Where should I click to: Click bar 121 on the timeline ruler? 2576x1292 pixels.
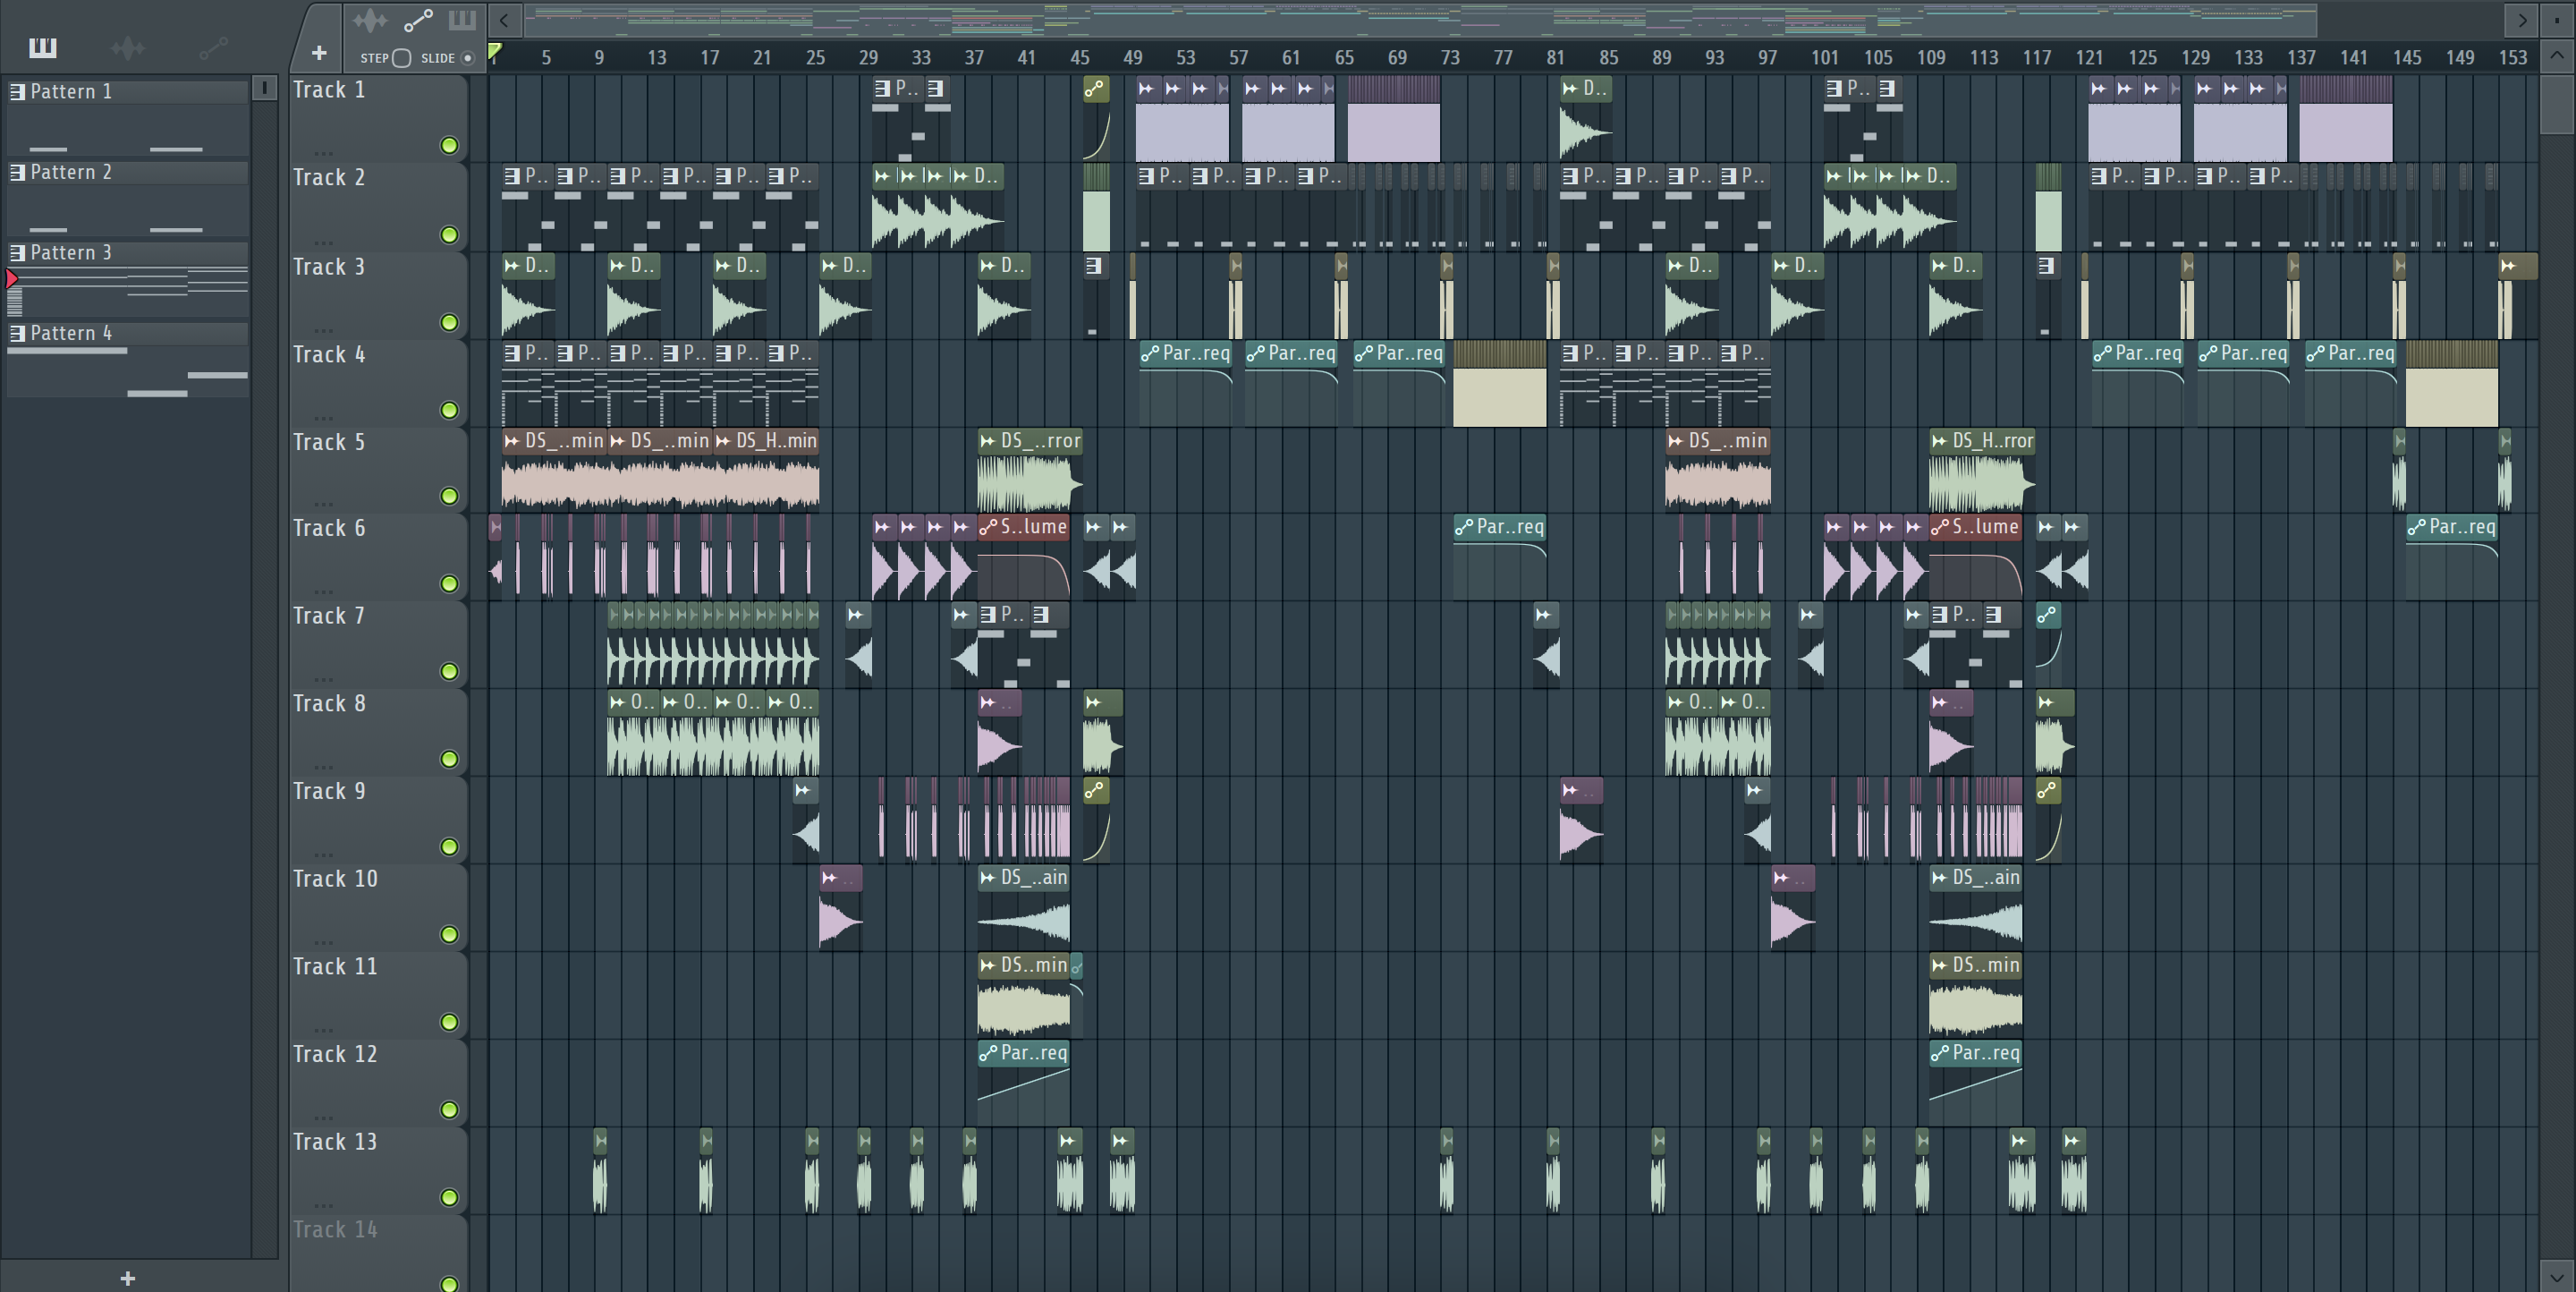click(2089, 58)
